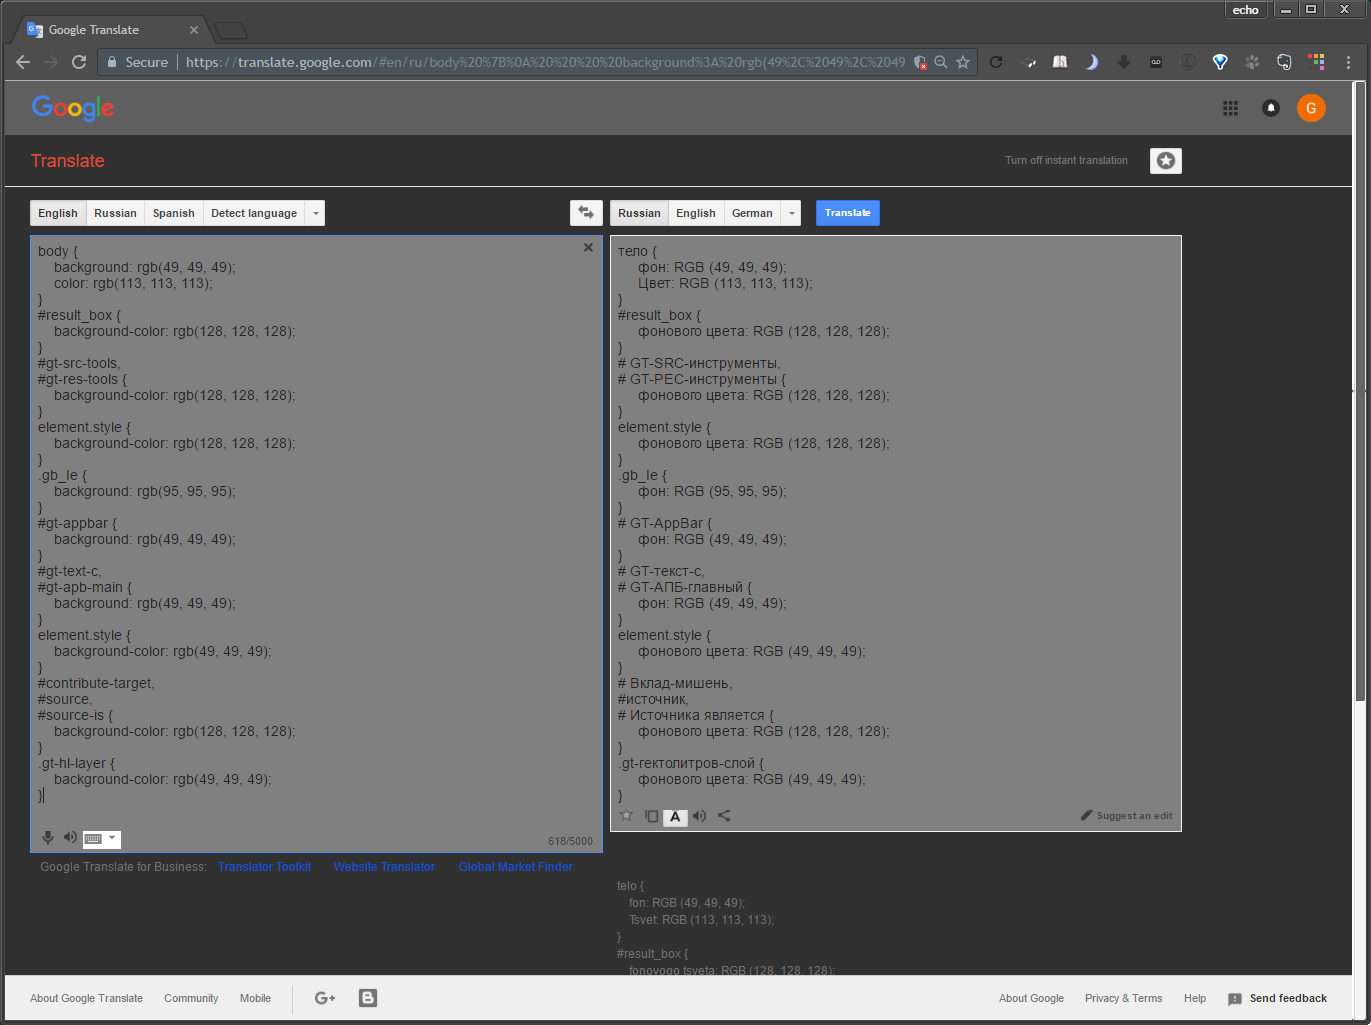Select English as target language

click(696, 213)
